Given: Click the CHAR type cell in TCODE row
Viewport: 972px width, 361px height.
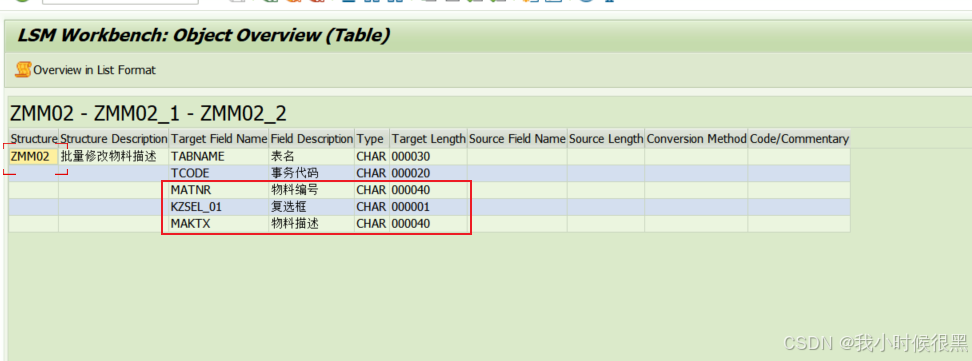Looking at the screenshot, I should click(373, 173).
